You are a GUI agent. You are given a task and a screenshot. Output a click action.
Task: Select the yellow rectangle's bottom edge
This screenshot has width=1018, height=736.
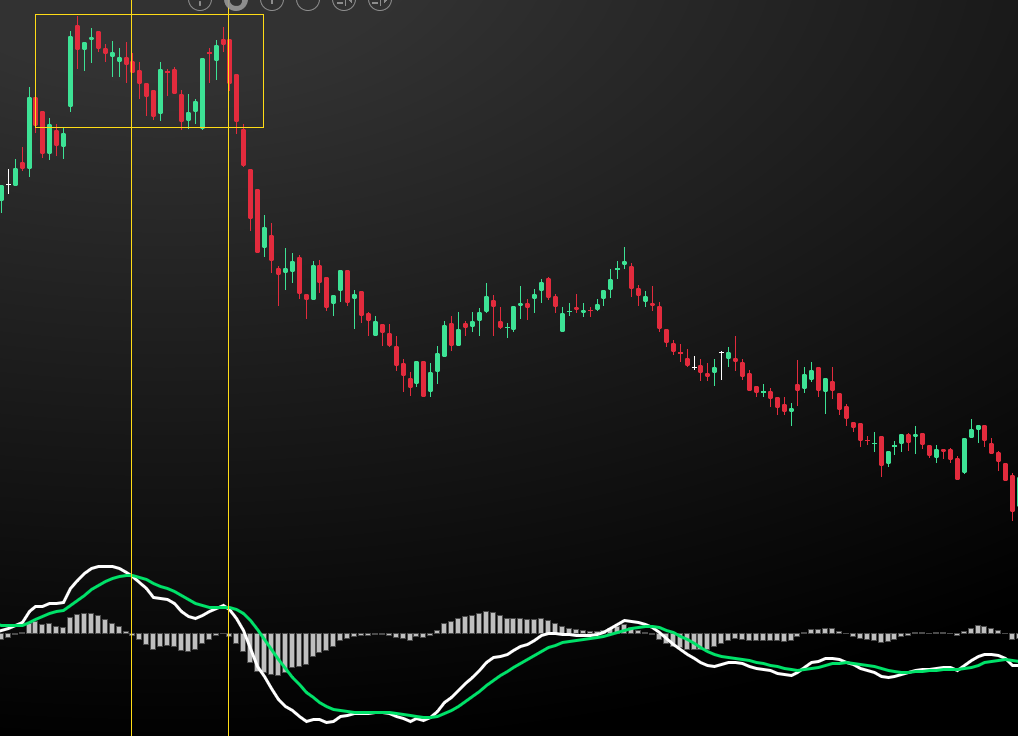pyautogui.click(x=150, y=127)
